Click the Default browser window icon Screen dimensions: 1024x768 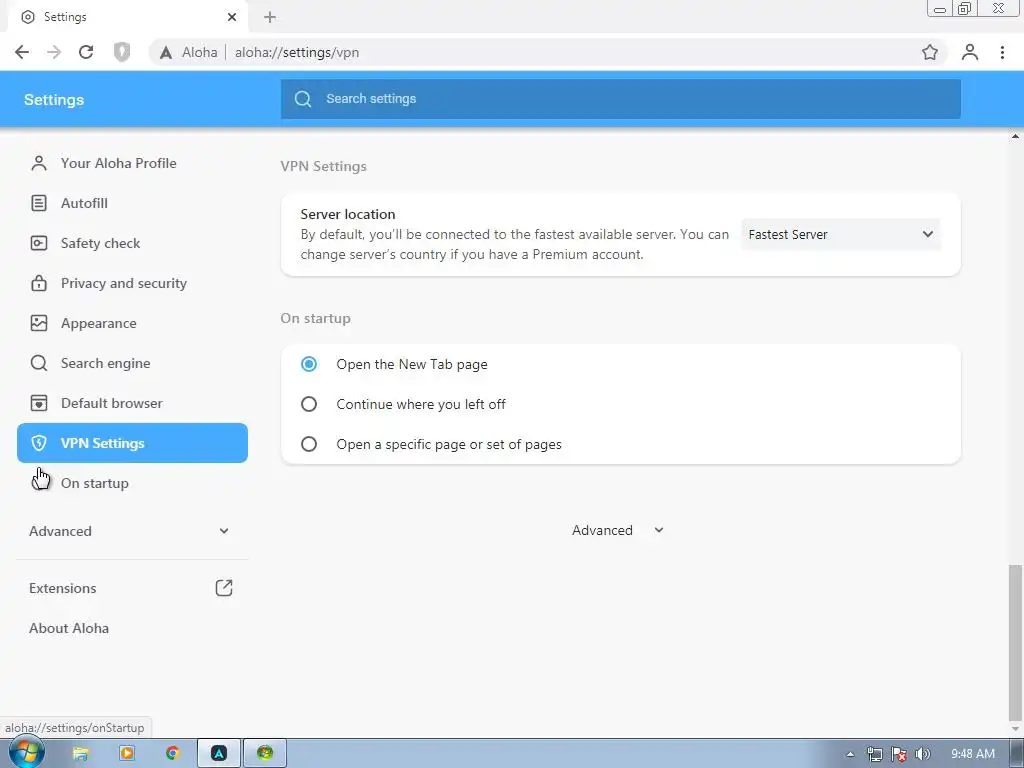click(39, 403)
